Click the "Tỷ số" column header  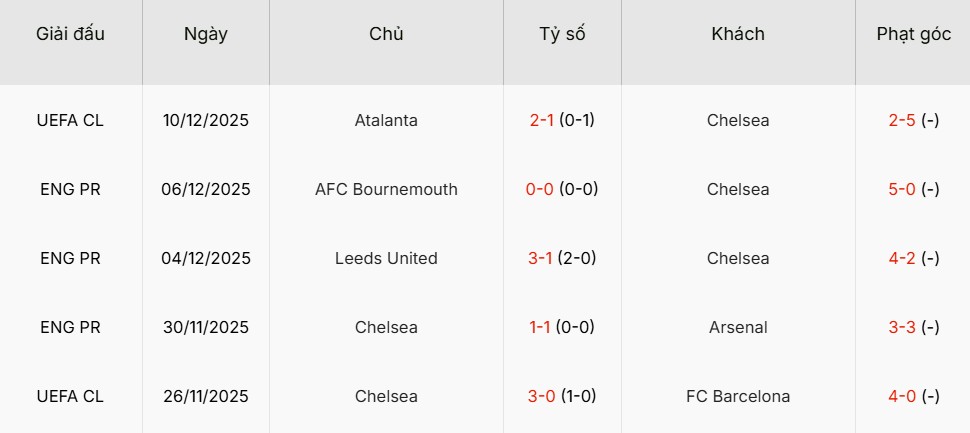pyautogui.click(x=562, y=34)
